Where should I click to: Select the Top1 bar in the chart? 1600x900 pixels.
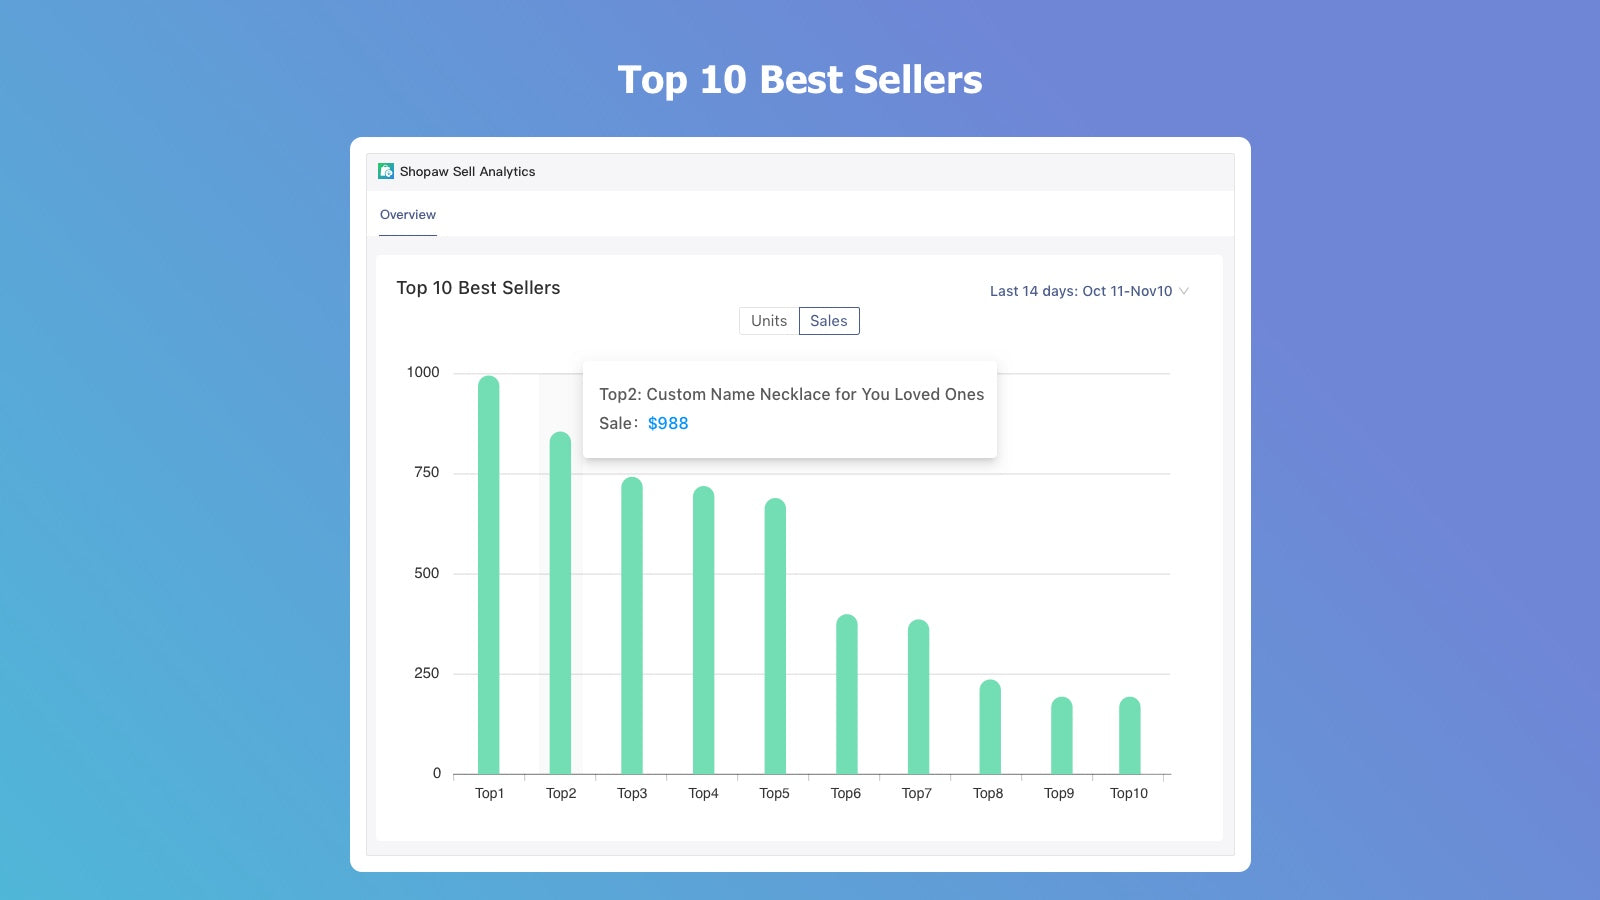point(489,570)
